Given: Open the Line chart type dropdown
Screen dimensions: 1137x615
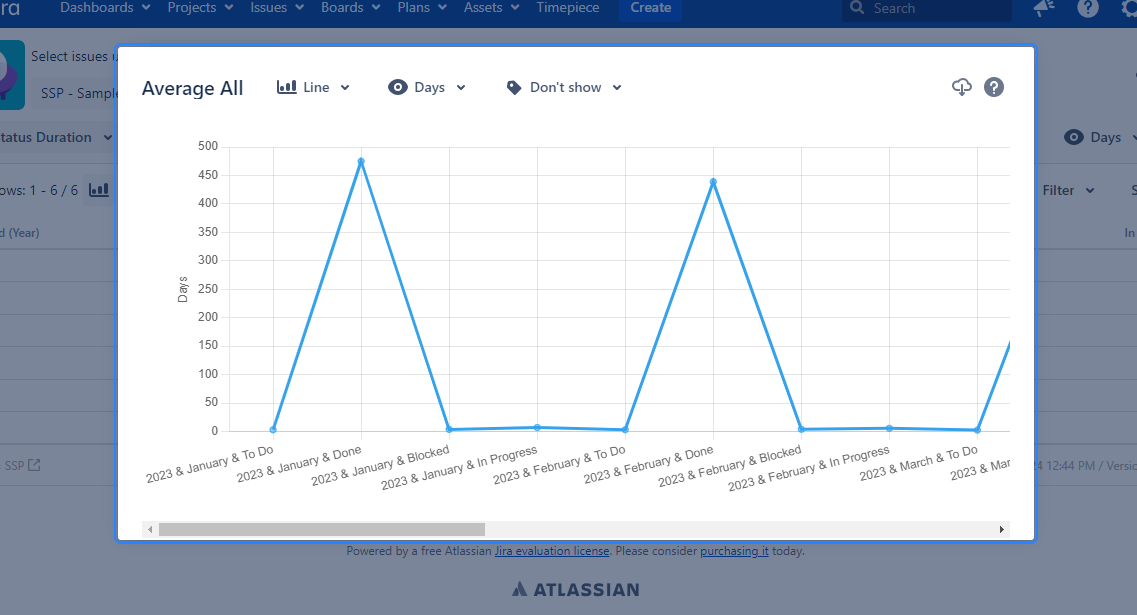Looking at the screenshot, I should pos(316,87).
